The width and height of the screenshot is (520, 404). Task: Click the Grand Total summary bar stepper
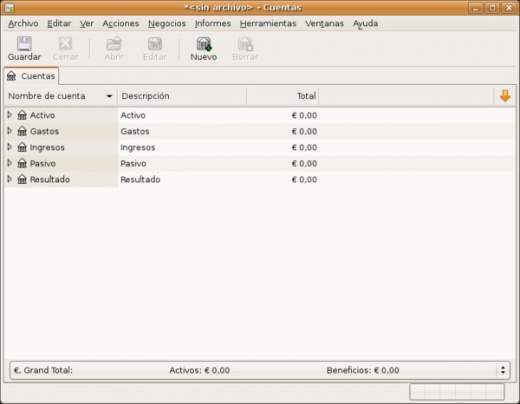503,370
